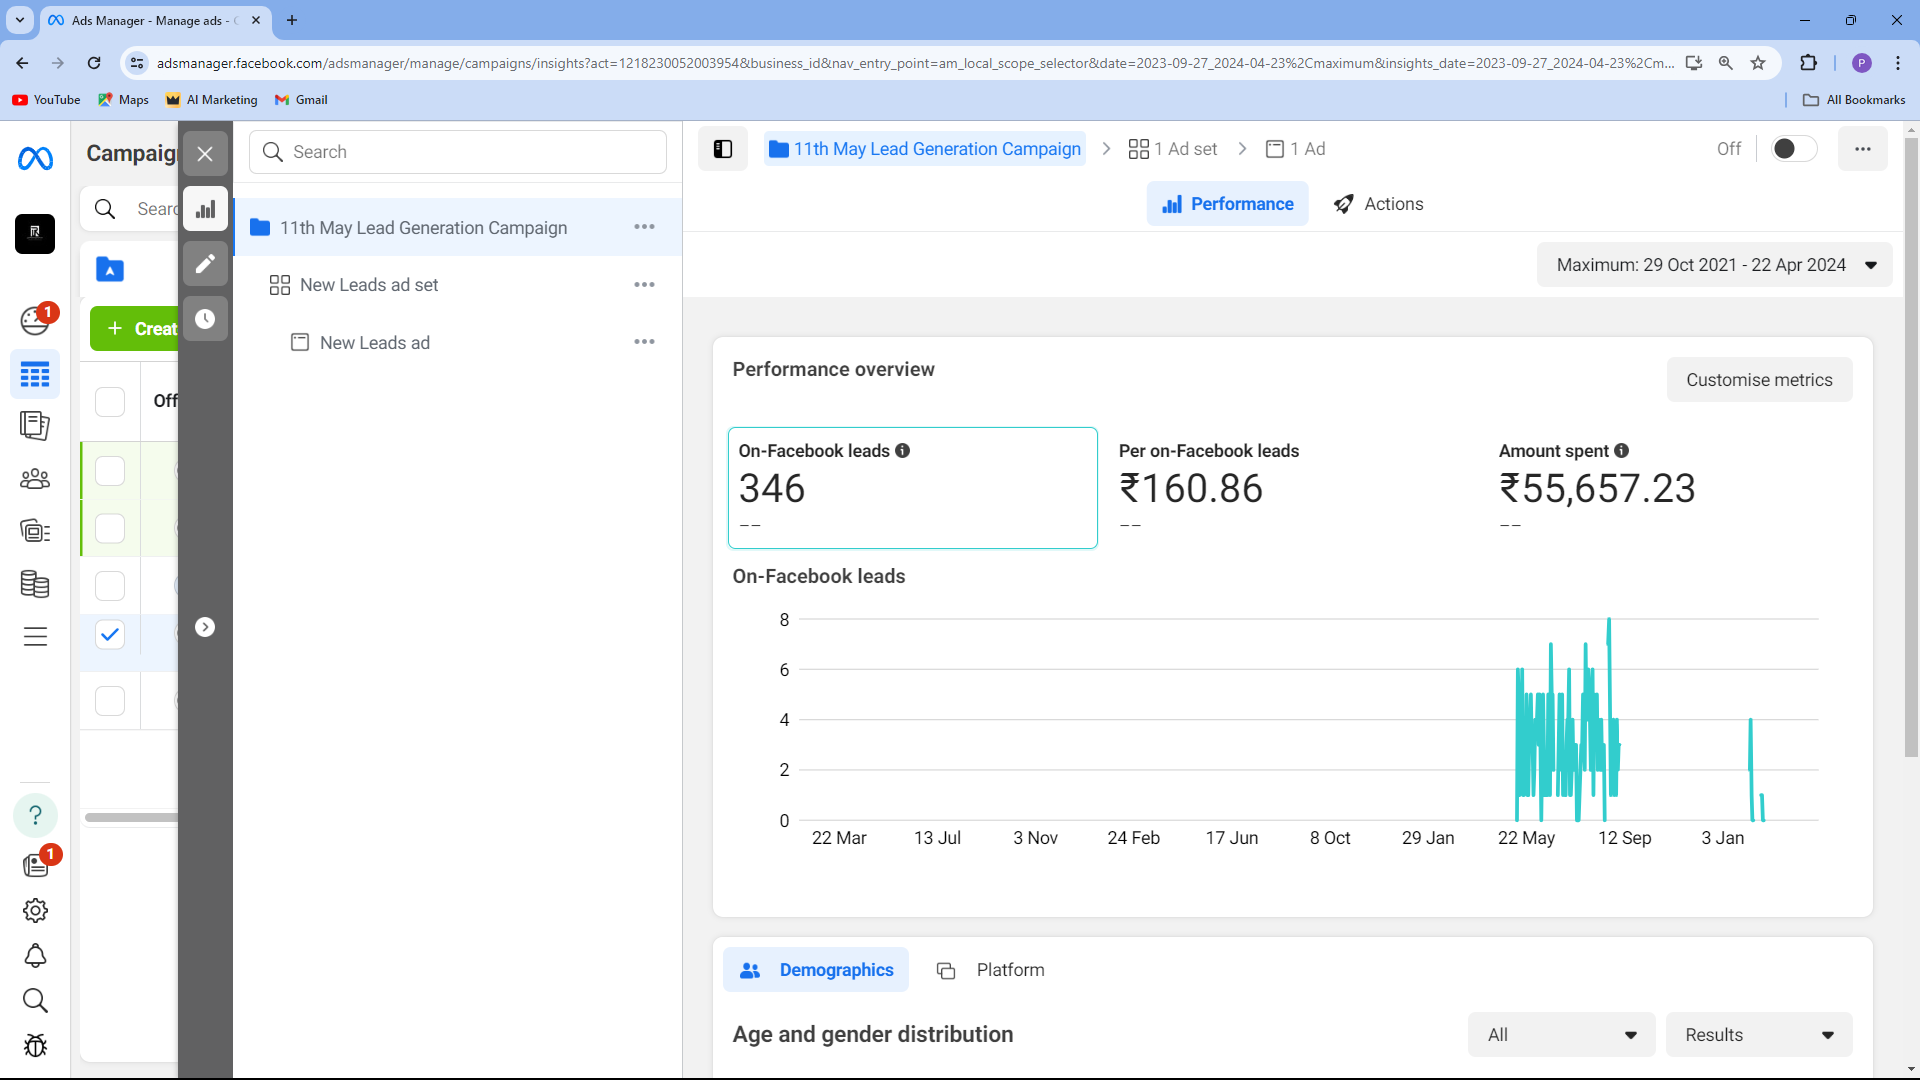Open the more options menu next to campaign toggle
The width and height of the screenshot is (1920, 1080).
click(1862, 149)
